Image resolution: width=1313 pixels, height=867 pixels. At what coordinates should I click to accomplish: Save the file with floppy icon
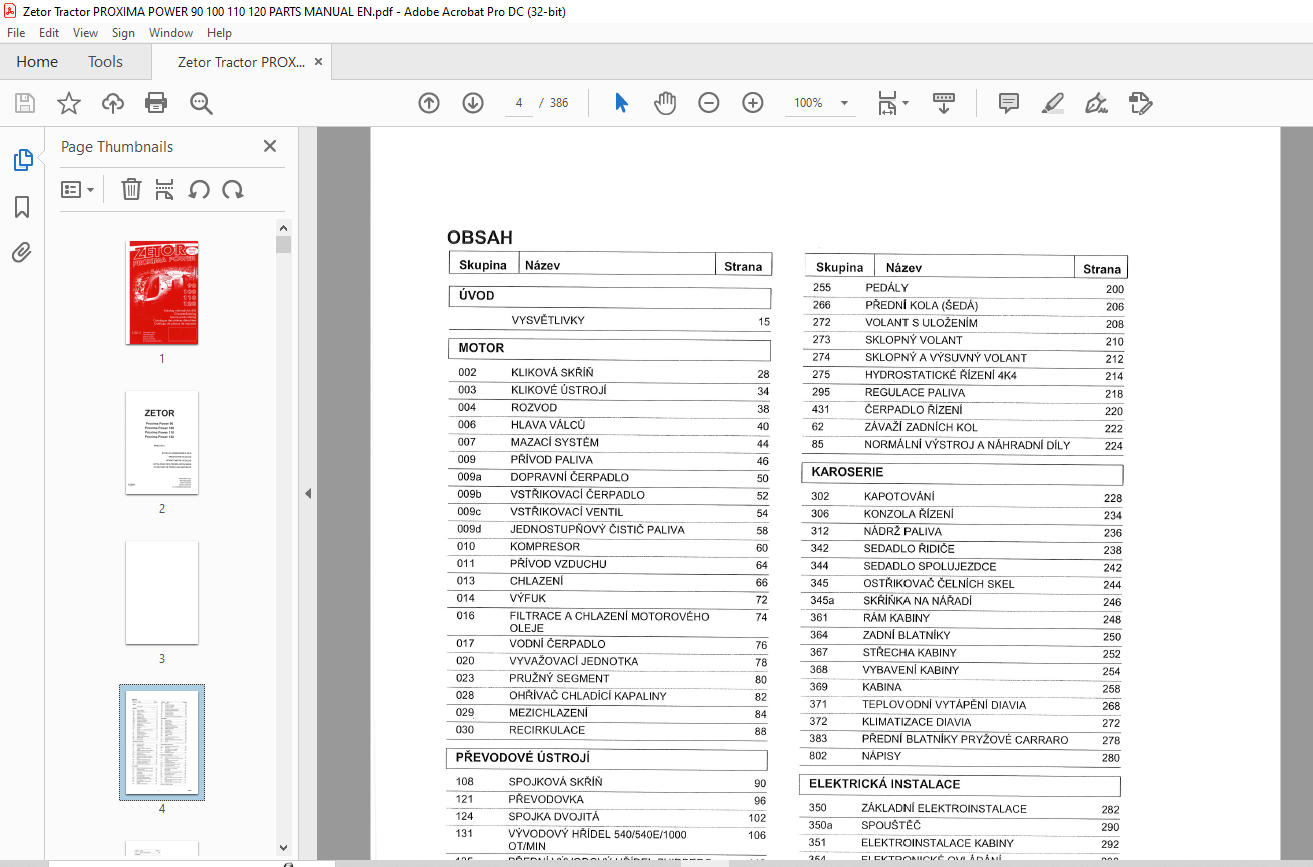click(x=24, y=103)
